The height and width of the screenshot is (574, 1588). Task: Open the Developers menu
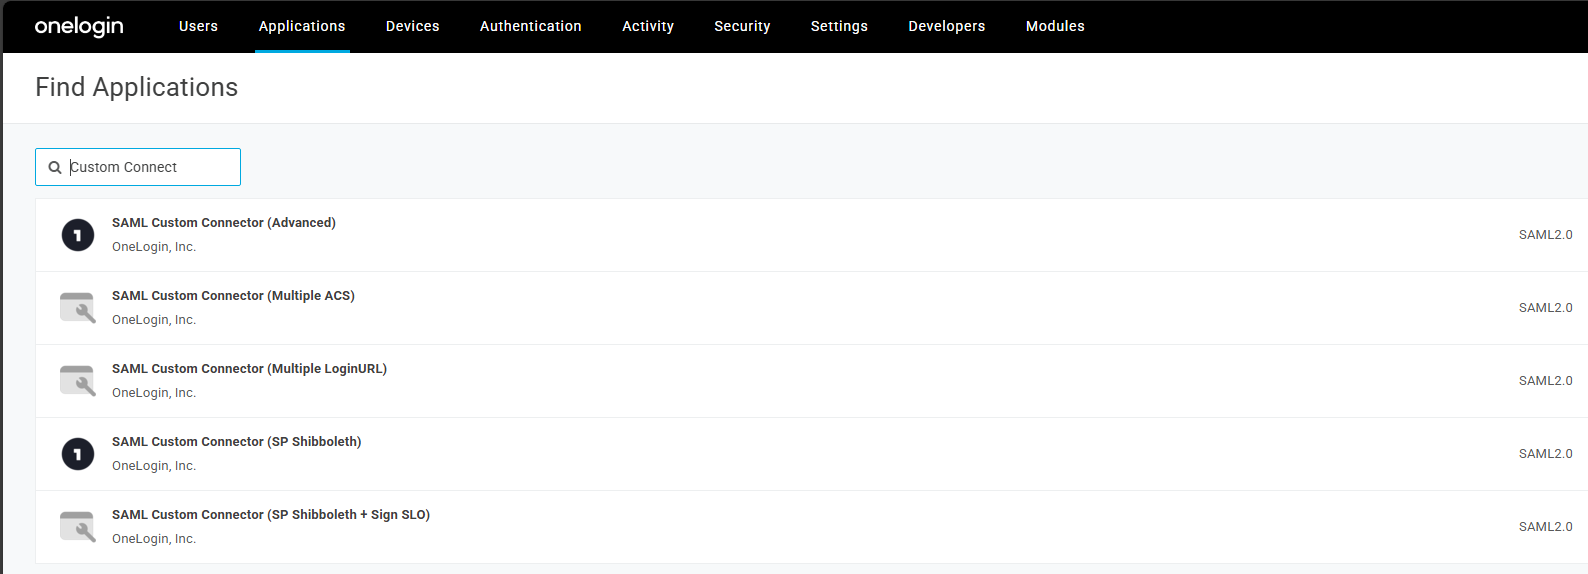point(947,26)
